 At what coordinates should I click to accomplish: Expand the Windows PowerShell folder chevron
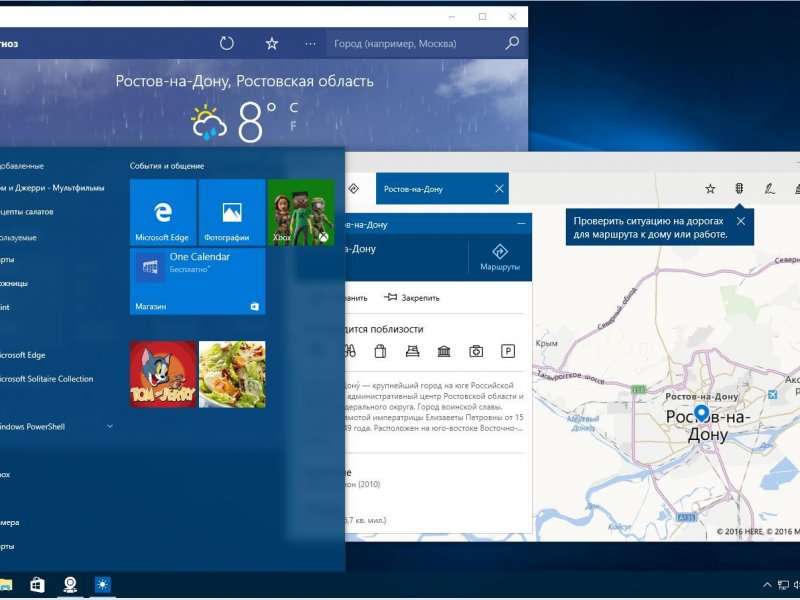110,426
